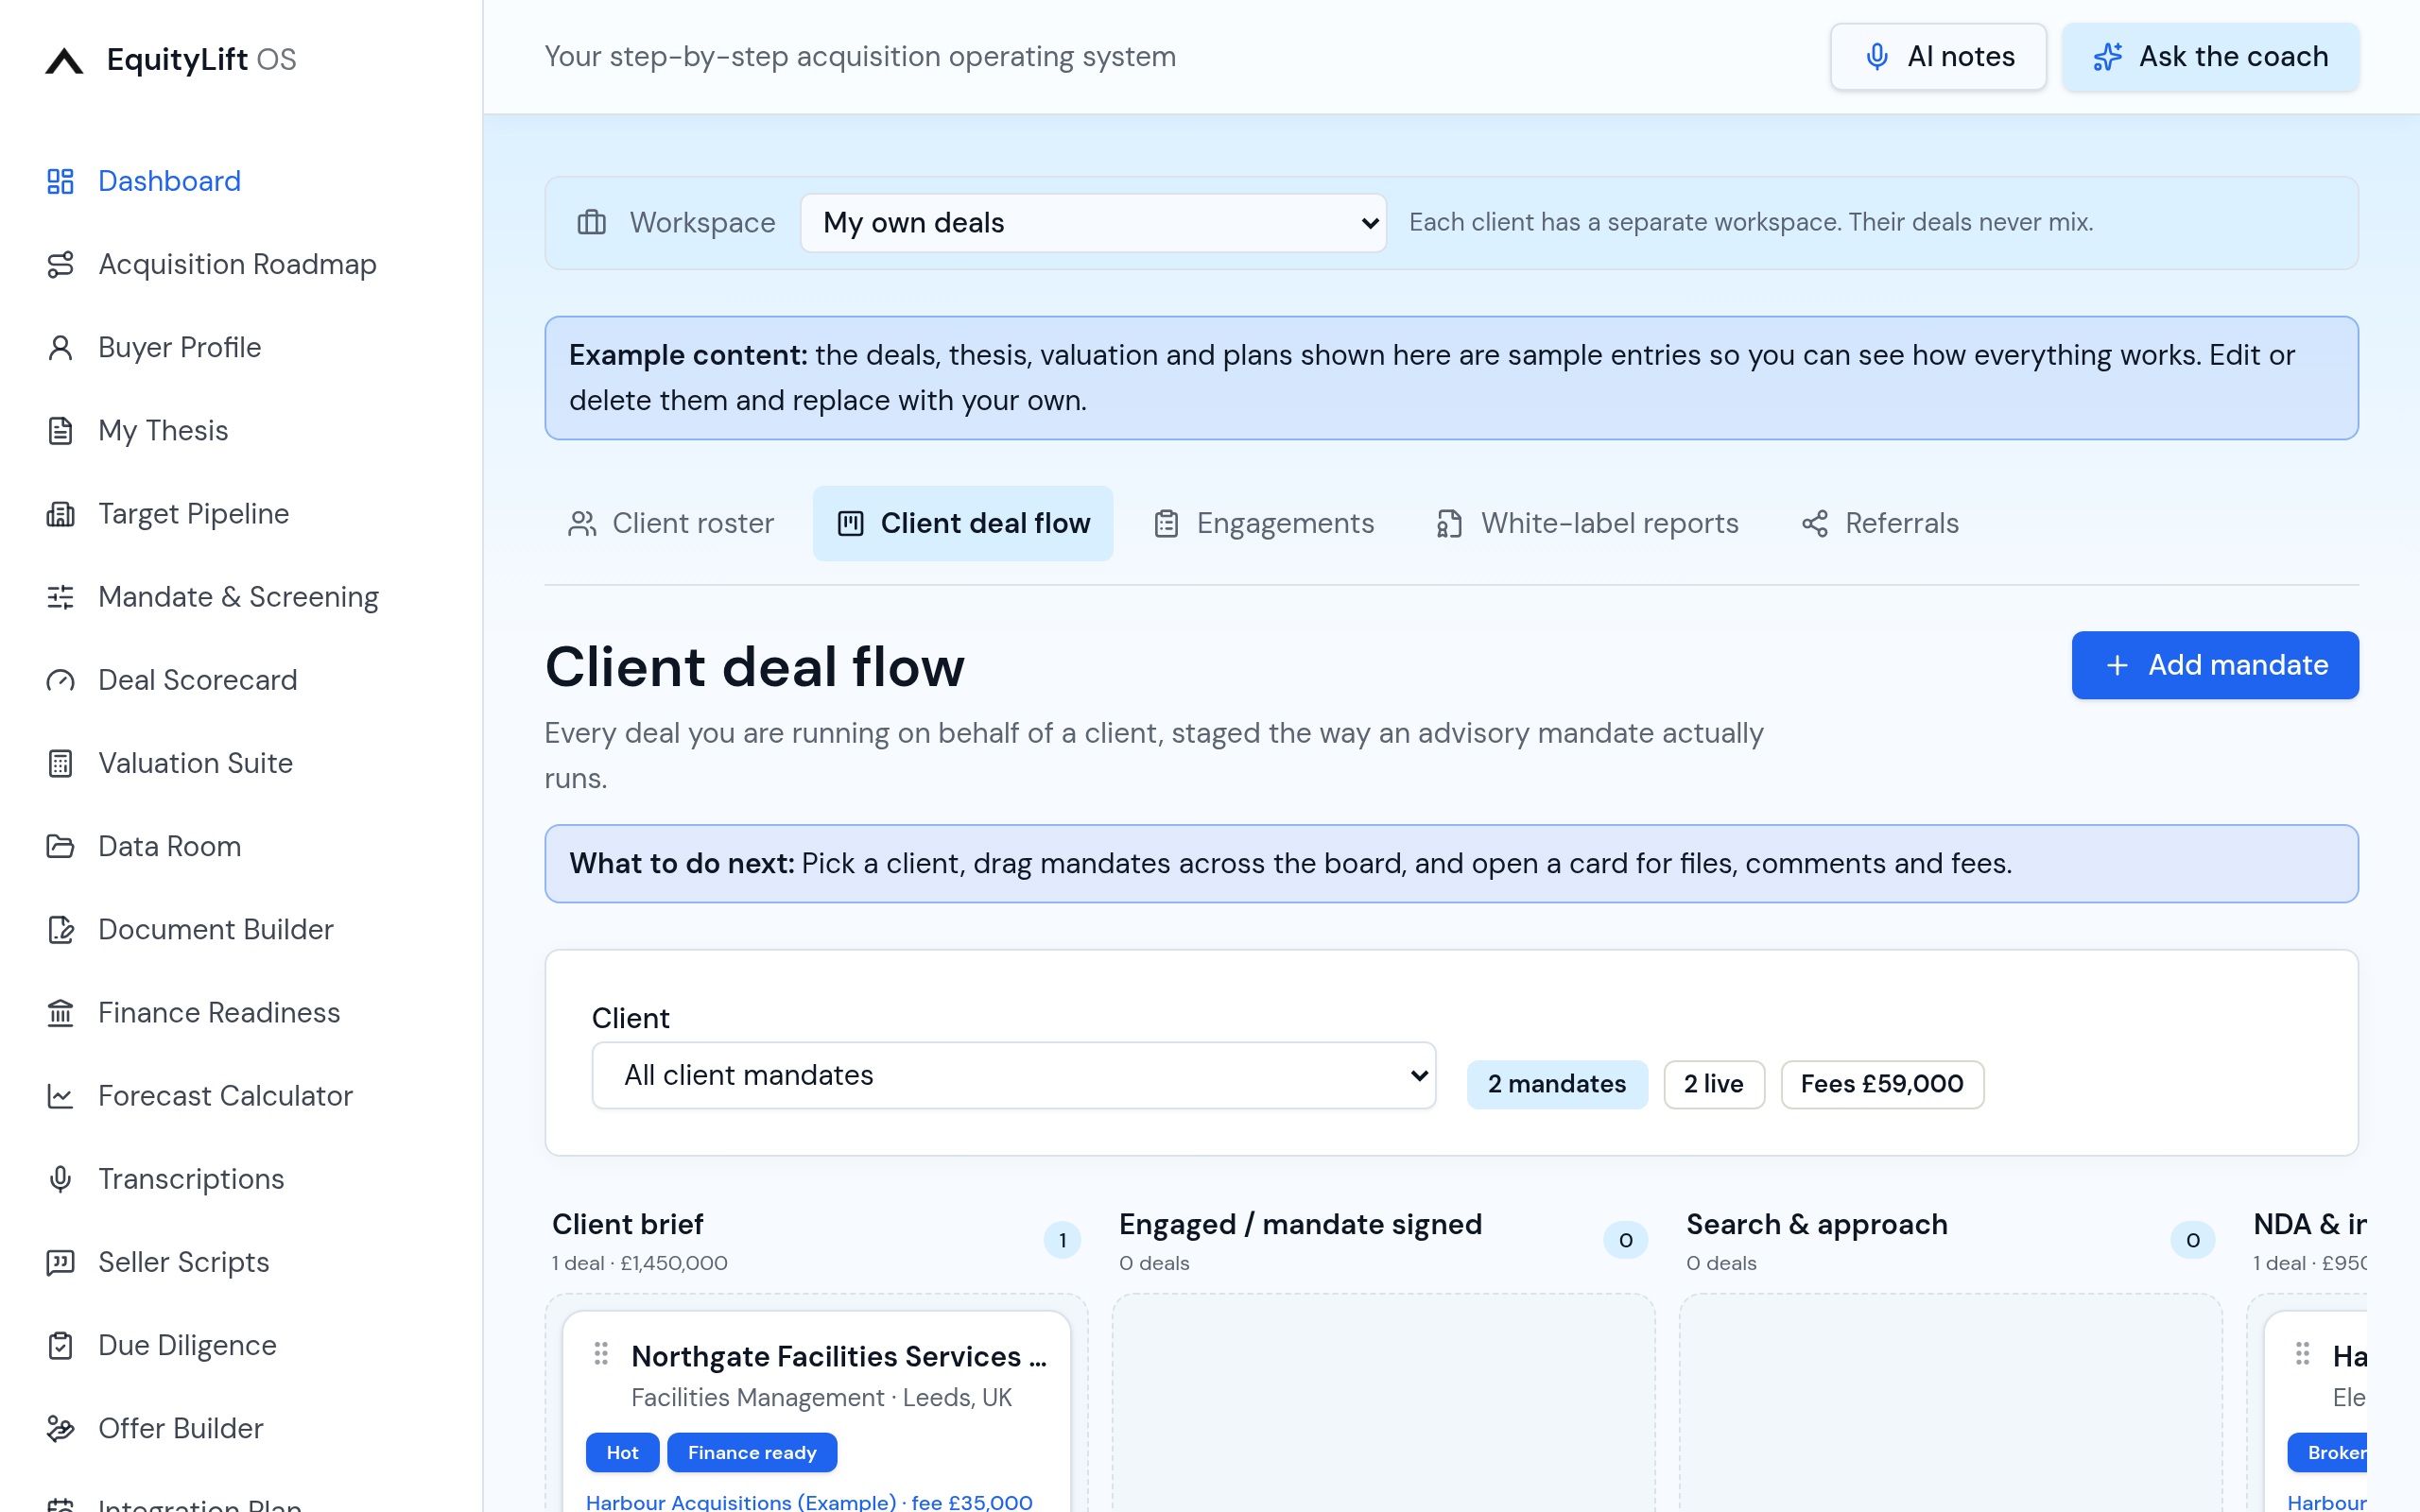Open the Engagements tab

coord(1265,523)
